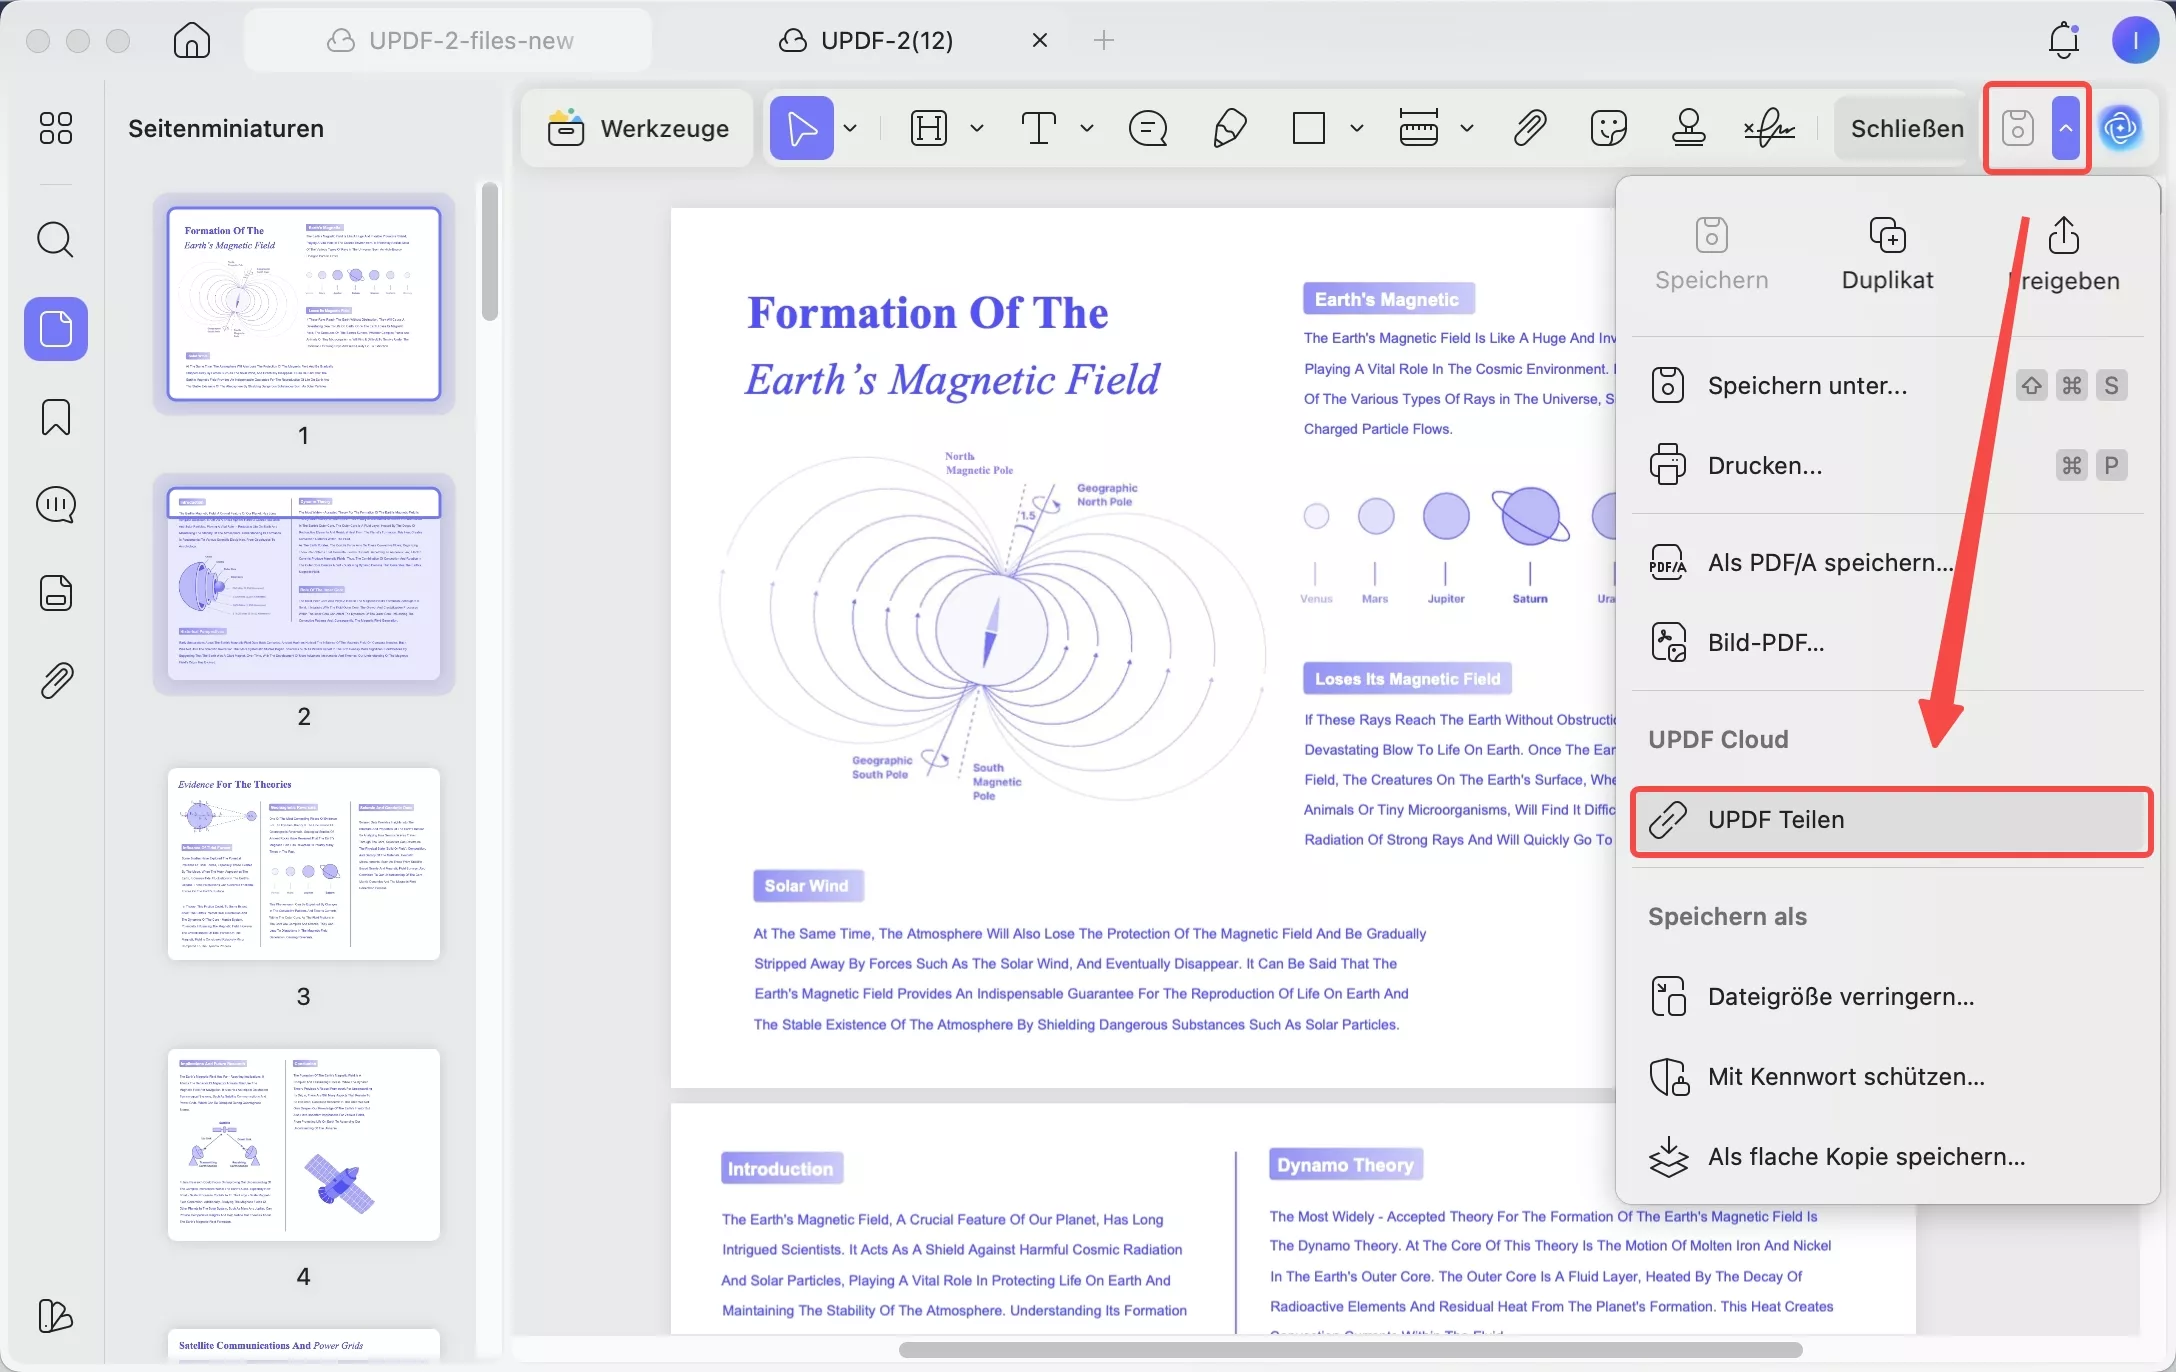This screenshot has height=1372, width=2176.
Task: Click the Seitenminiaturen panel heading
Action: 226,128
